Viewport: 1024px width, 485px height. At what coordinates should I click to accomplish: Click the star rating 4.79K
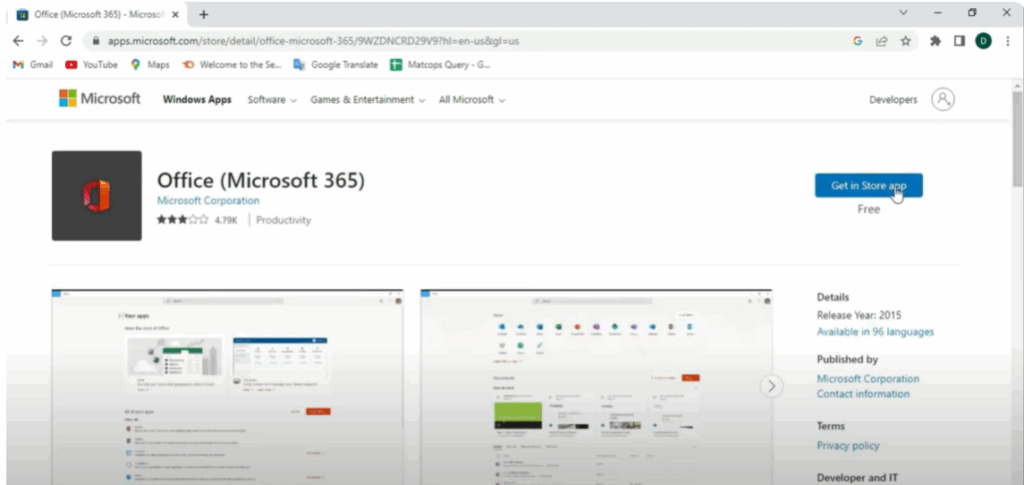(197, 220)
